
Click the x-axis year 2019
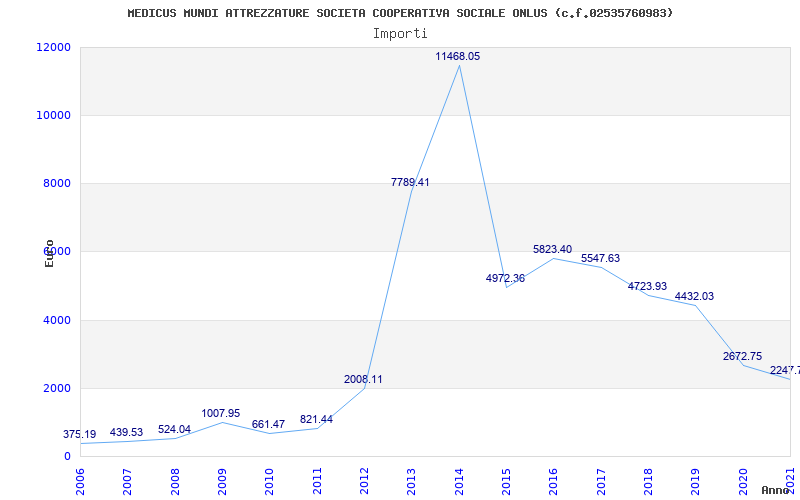(695, 482)
